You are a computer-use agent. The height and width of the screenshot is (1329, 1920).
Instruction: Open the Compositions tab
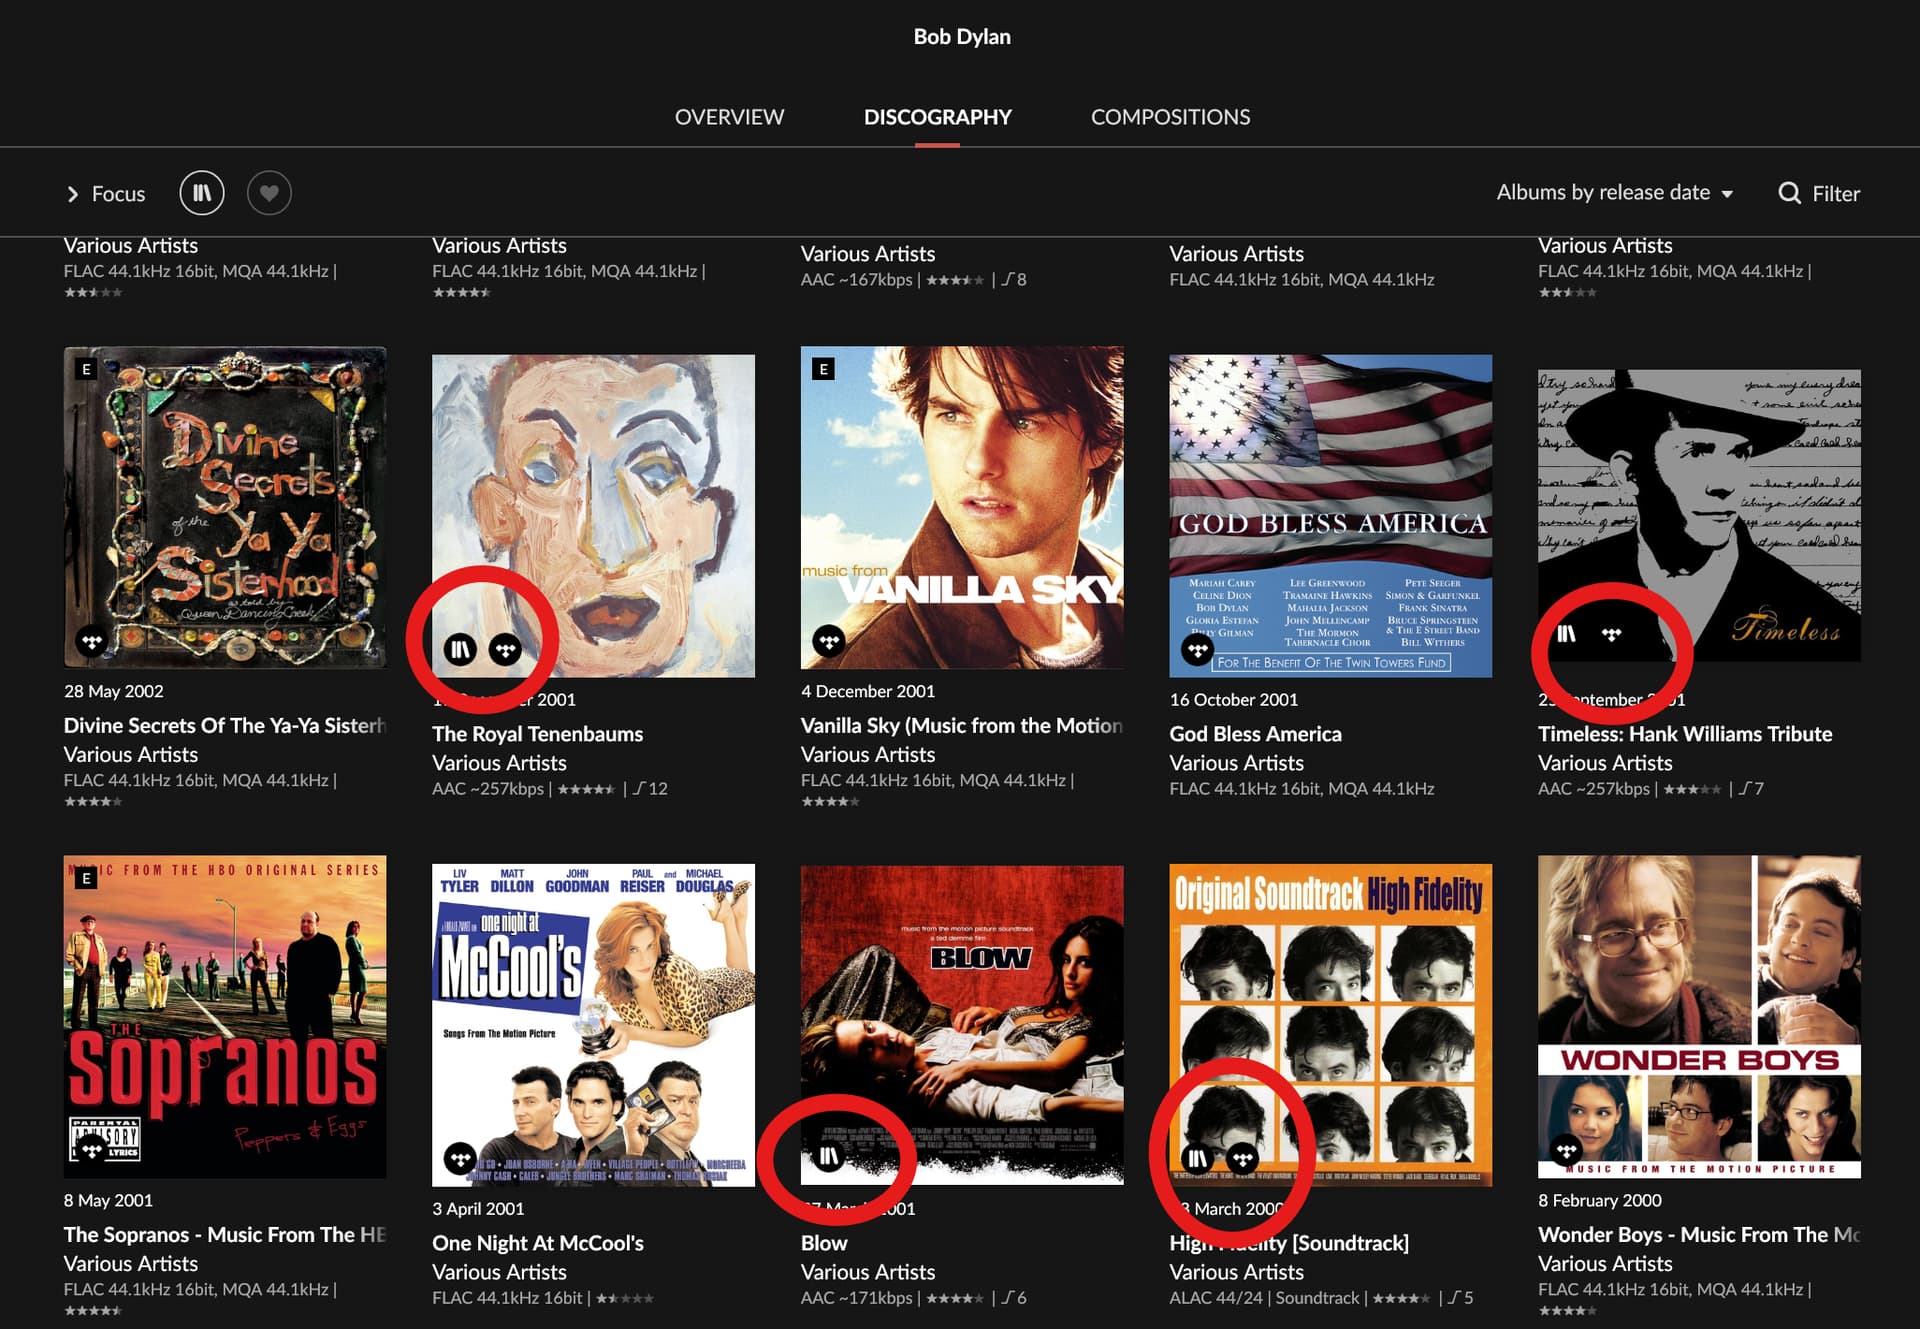1170,117
